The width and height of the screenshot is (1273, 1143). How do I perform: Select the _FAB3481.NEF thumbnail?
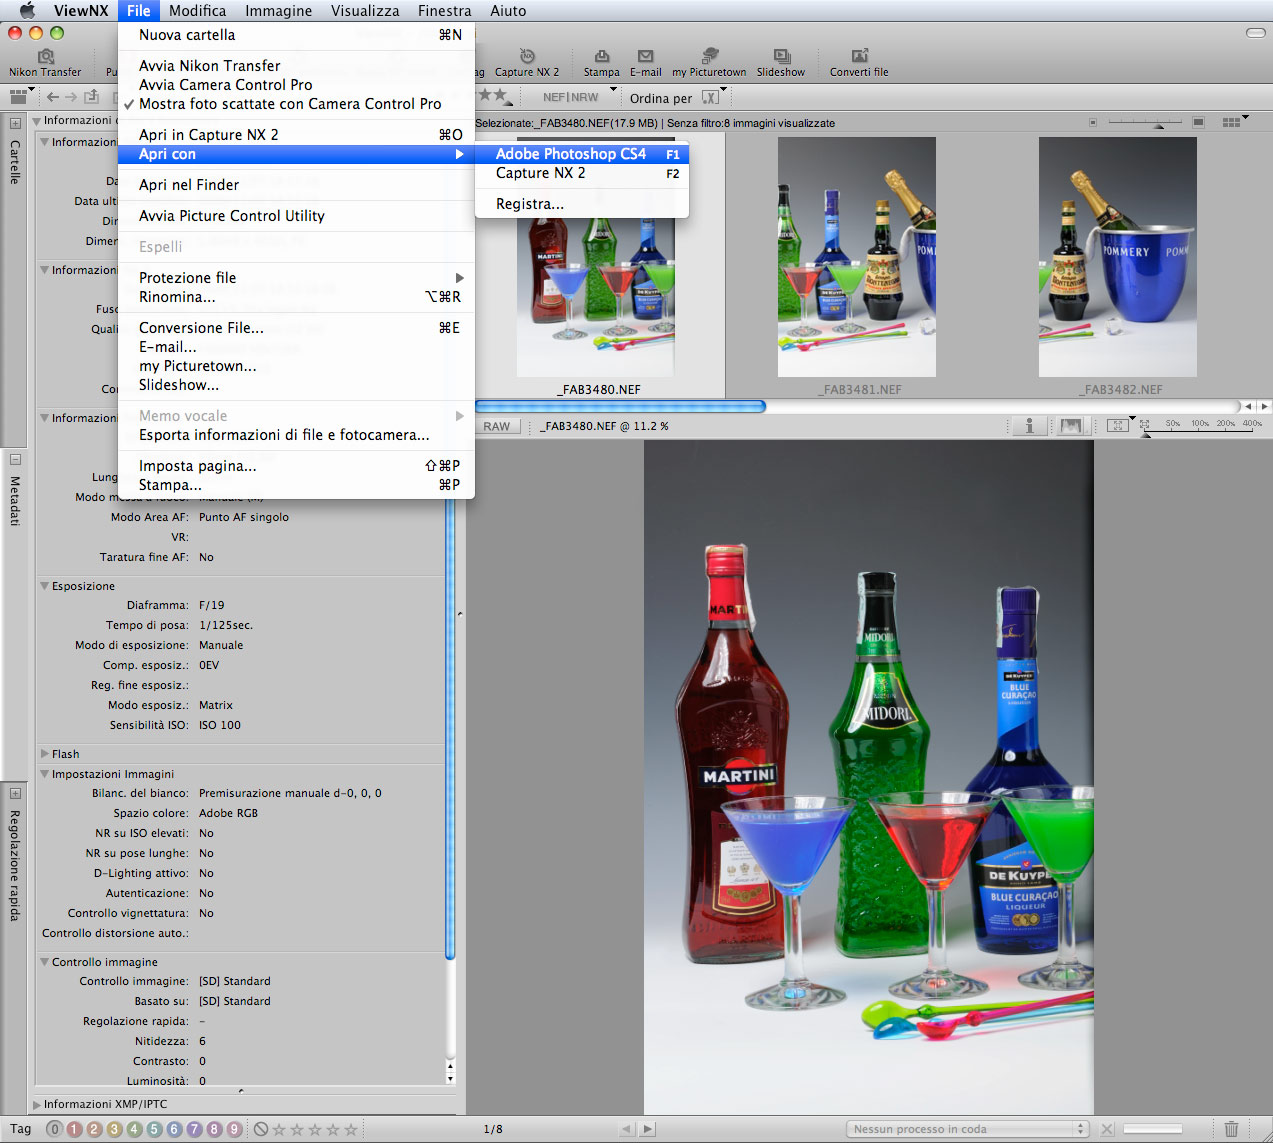click(857, 257)
